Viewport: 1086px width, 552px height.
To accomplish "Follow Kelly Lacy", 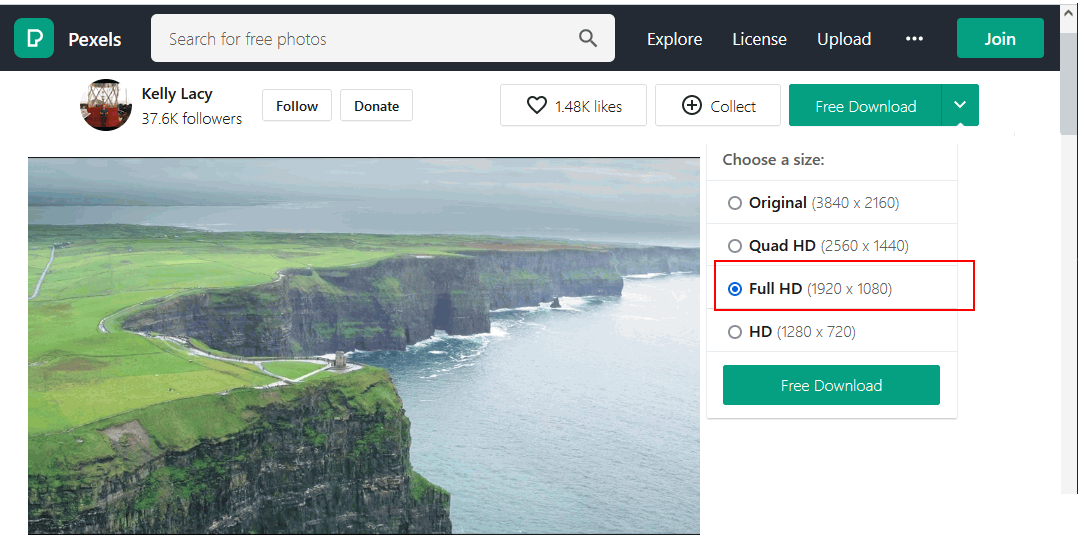I will 297,106.
